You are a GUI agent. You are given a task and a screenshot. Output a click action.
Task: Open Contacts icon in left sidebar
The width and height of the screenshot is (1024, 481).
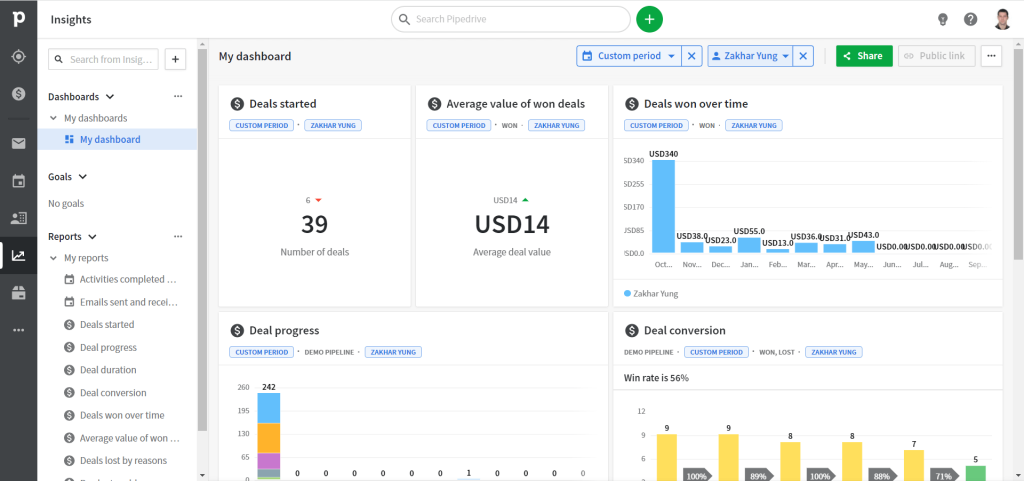(x=18, y=218)
